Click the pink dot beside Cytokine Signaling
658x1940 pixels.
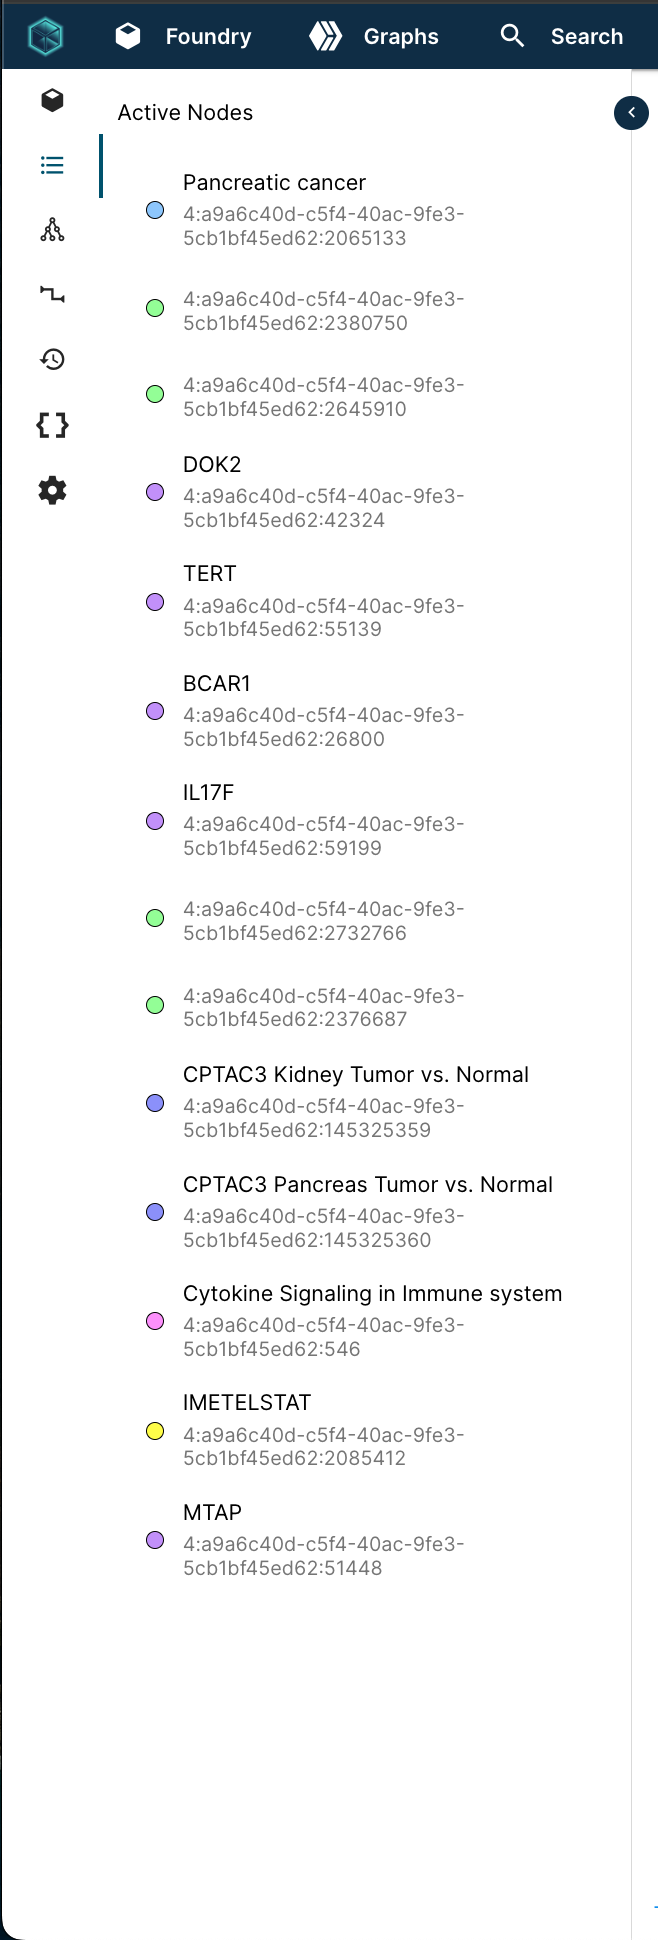(x=155, y=1322)
